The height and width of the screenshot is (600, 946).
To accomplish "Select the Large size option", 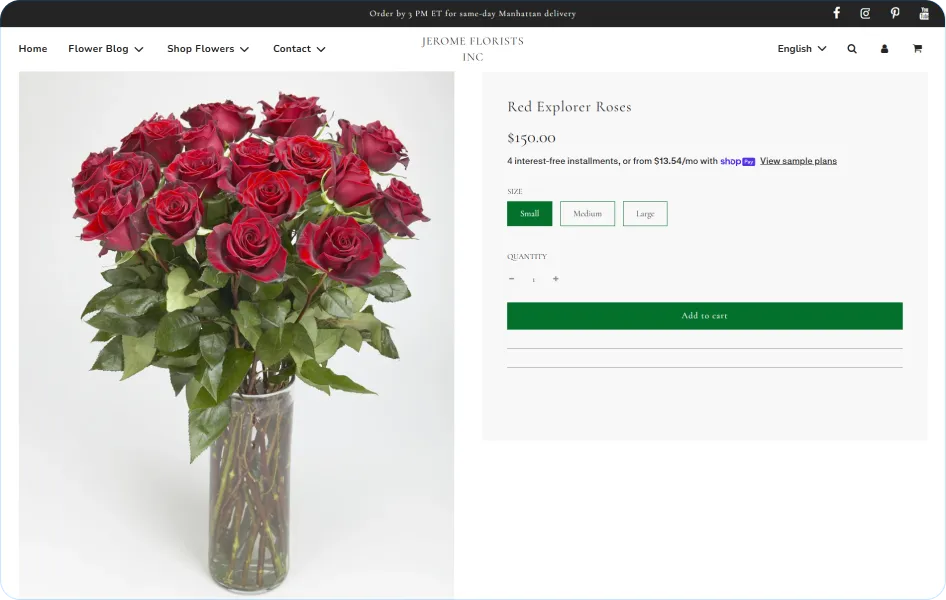I will 645,213.
